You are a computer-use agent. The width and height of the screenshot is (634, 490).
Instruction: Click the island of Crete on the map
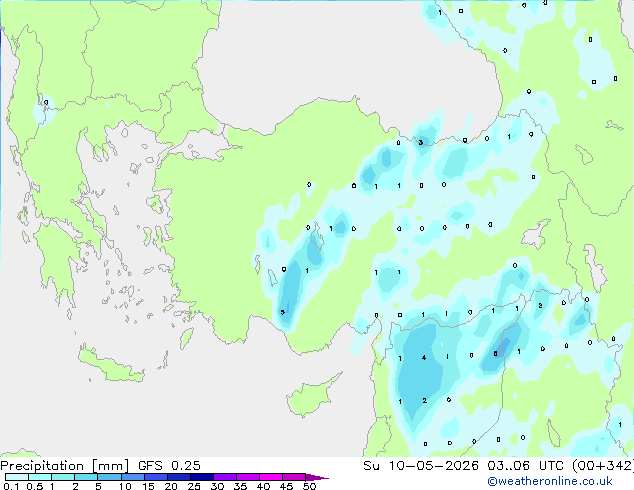(x=110, y=365)
